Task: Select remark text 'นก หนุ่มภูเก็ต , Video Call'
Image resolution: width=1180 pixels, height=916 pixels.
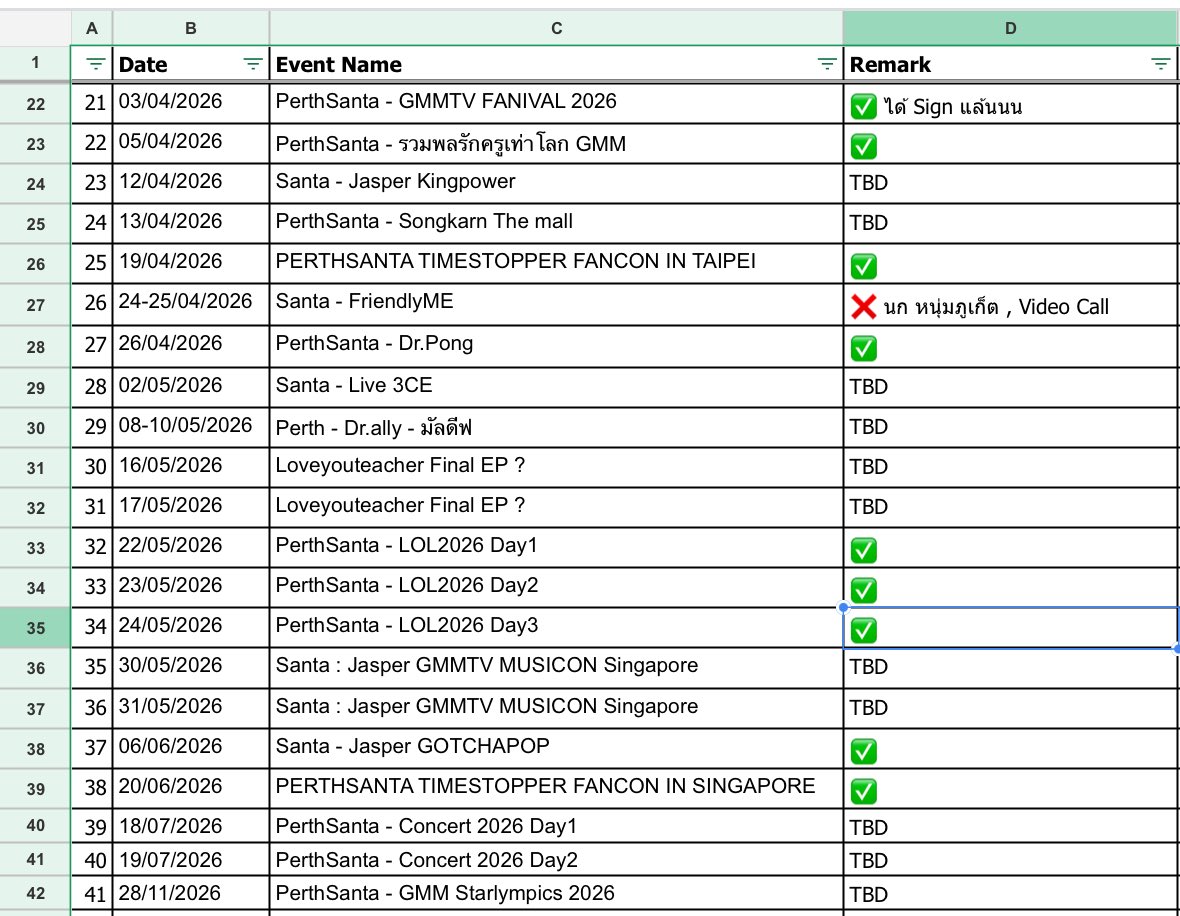Action: [996, 307]
